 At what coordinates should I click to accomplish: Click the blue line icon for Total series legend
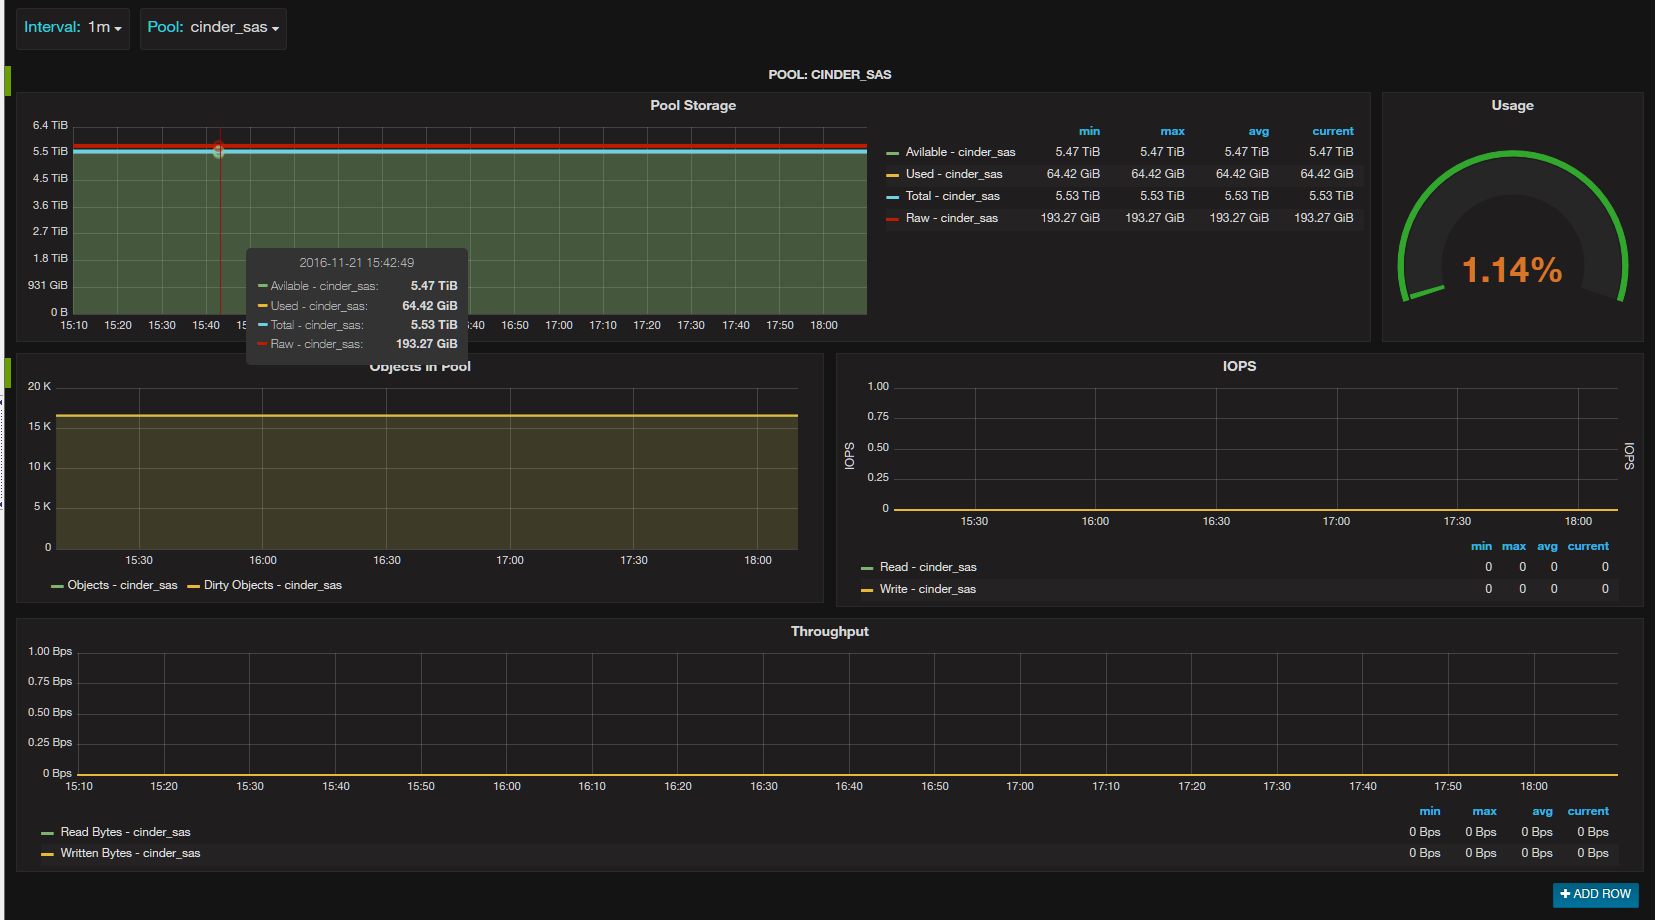coord(892,197)
